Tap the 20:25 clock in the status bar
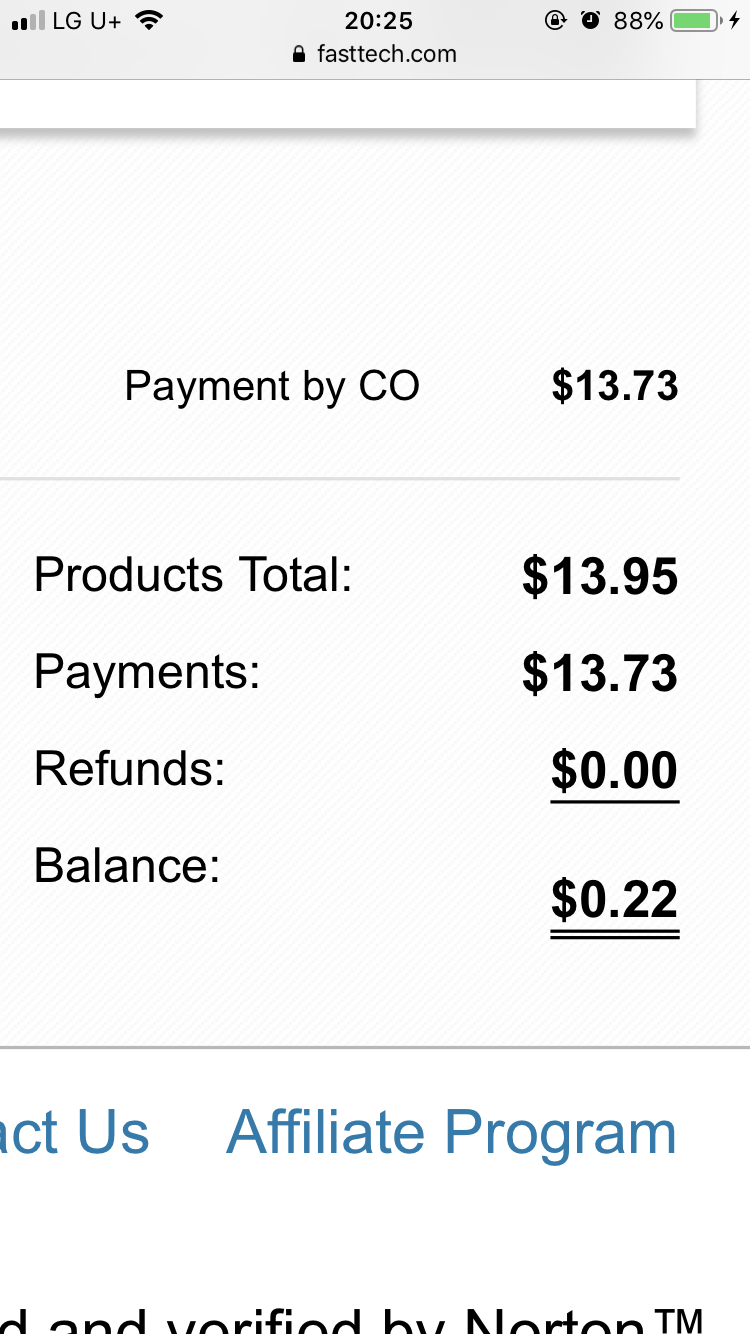The width and height of the screenshot is (750, 1334). tap(378, 21)
